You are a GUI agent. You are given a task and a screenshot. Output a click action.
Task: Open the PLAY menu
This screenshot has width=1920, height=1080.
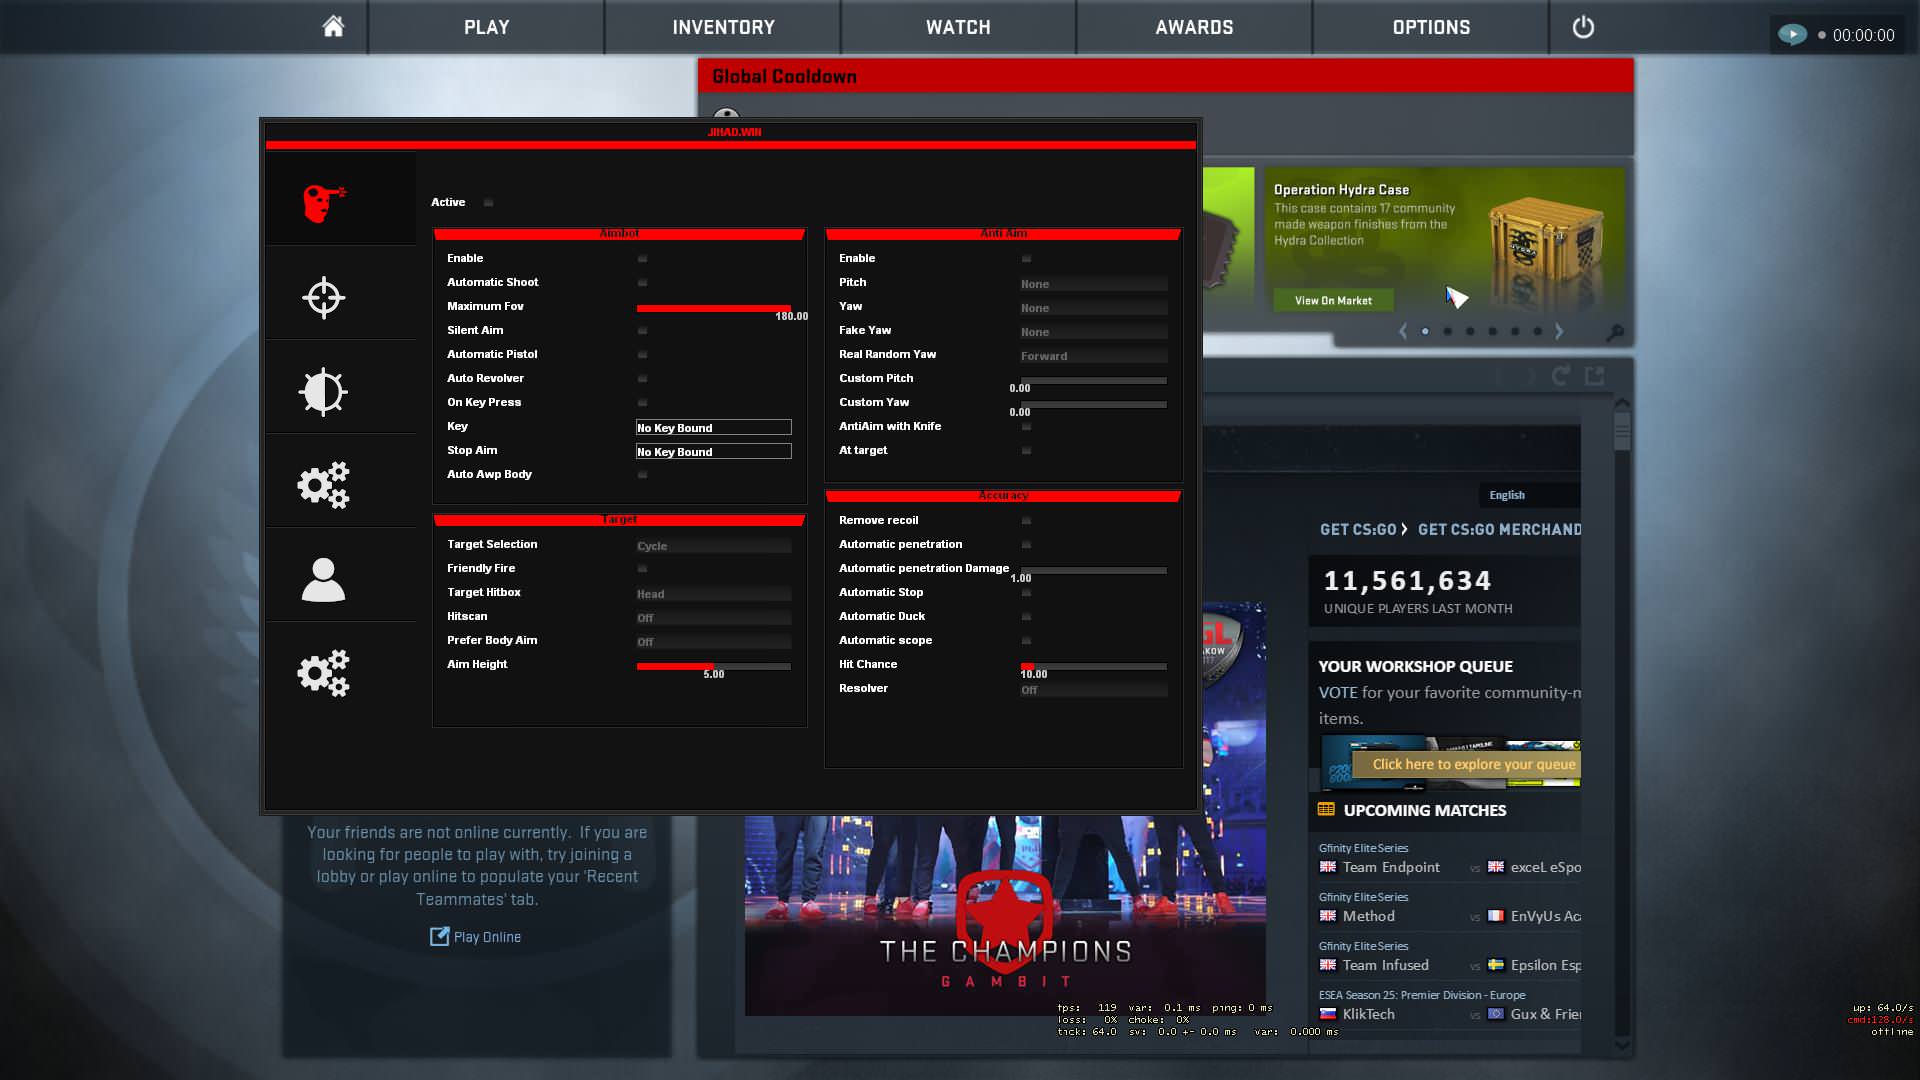486,27
